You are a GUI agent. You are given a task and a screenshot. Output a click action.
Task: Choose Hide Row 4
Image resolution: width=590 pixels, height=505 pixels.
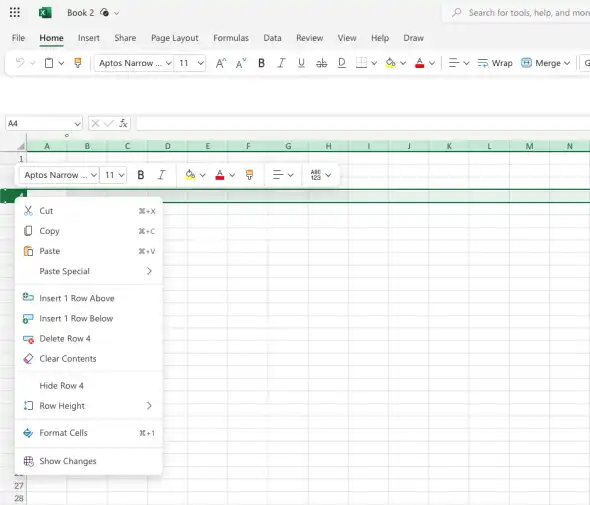coord(89,386)
